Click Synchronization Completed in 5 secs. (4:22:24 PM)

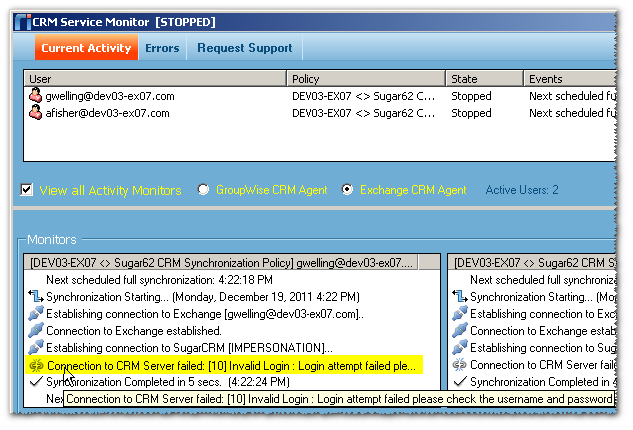point(168,382)
